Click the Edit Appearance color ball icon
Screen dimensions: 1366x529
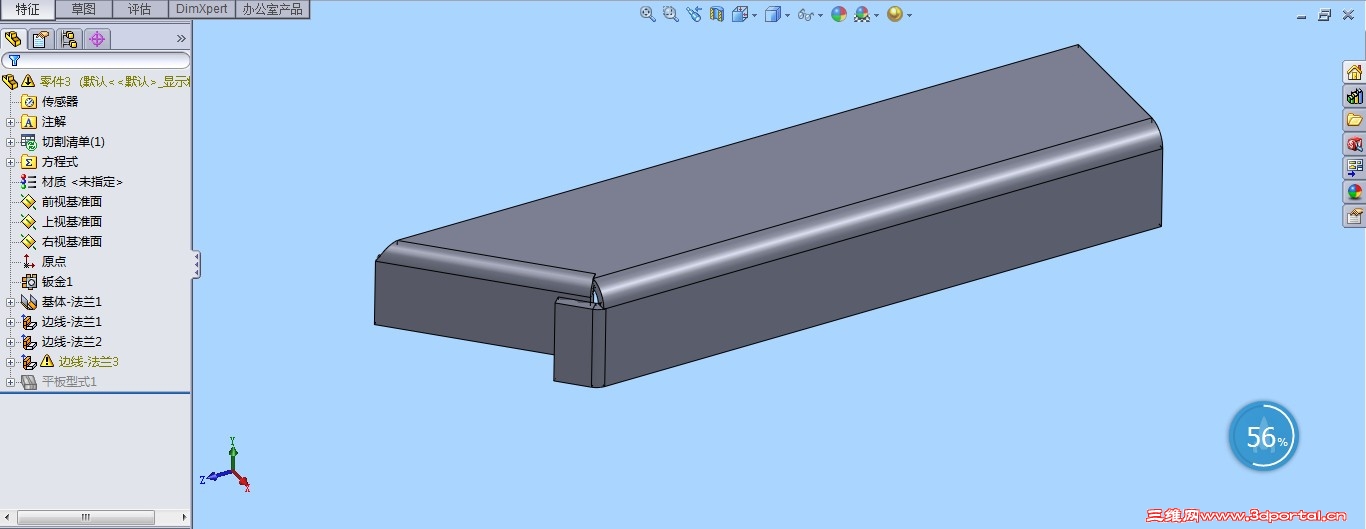[838, 14]
